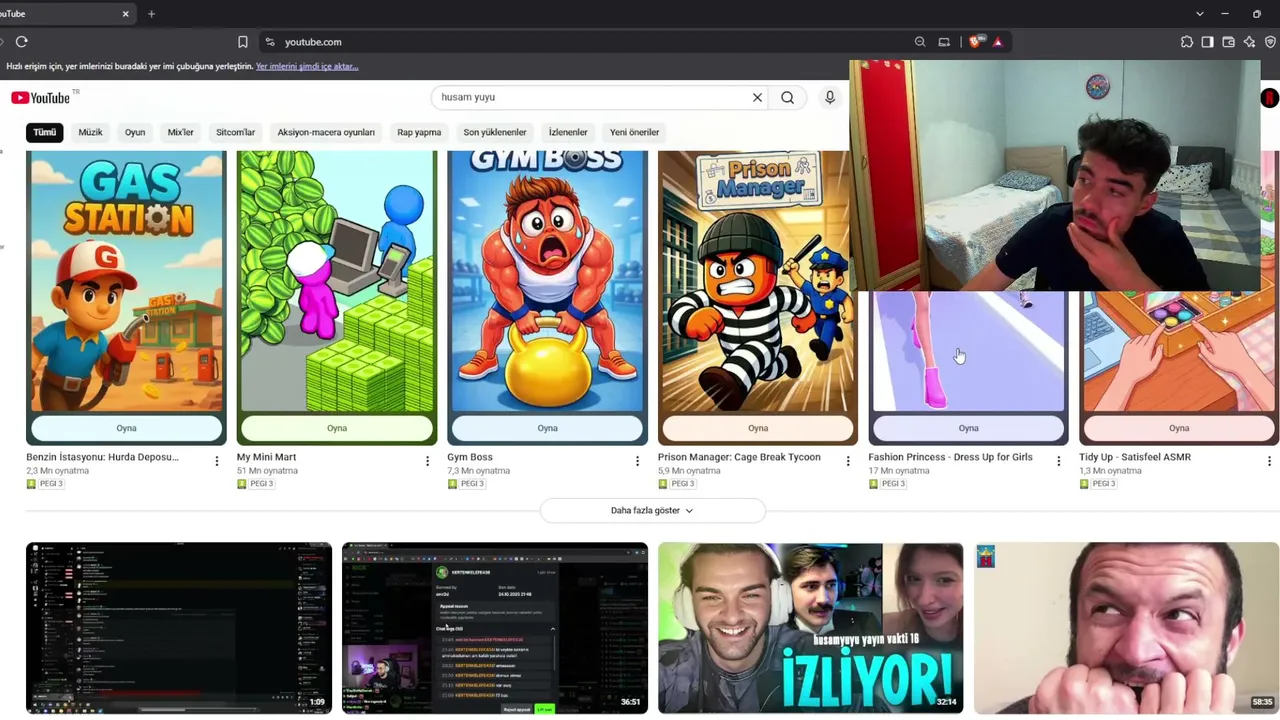Open the Tidy Up - Satisfeel ASMR title
1280x720 pixels.
[x=1135, y=457]
